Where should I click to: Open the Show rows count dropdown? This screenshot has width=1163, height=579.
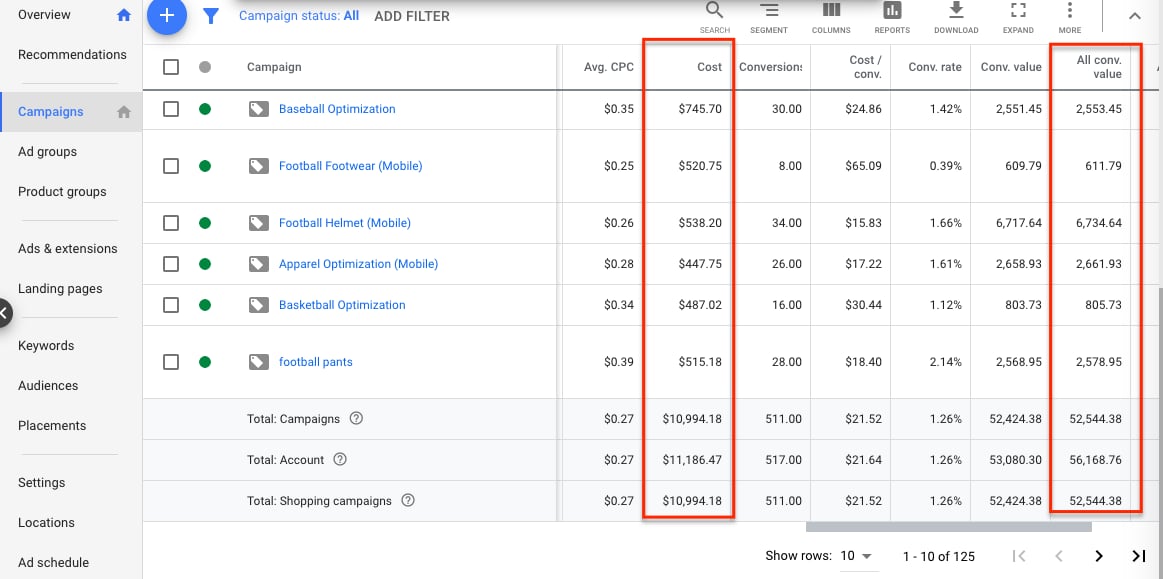[854, 556]
